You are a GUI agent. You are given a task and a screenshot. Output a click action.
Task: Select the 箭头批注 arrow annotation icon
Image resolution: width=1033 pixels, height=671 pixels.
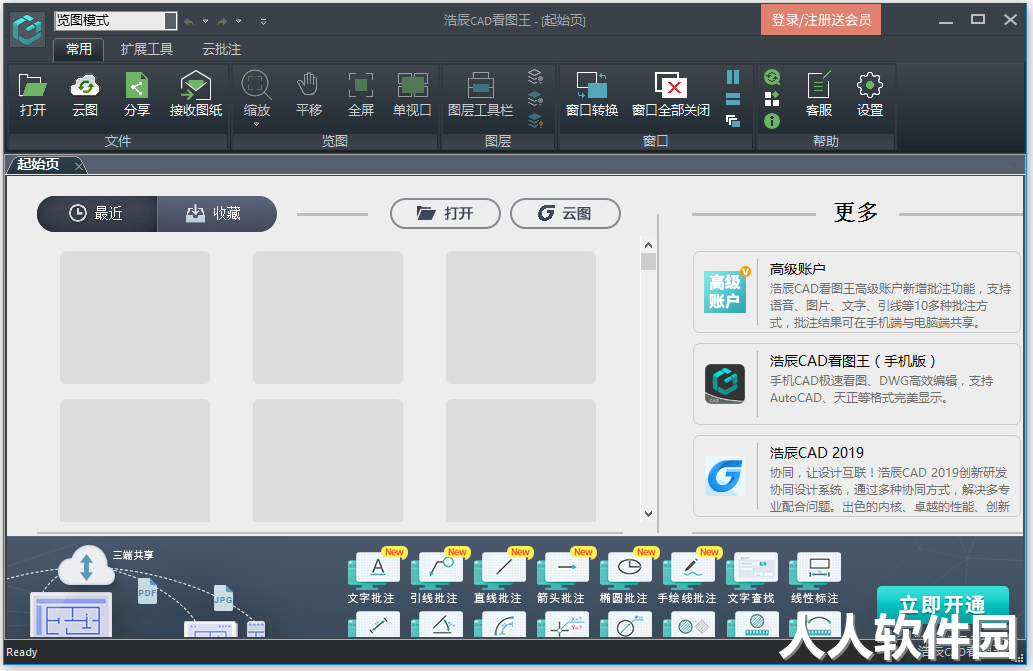tap(563, 568)
